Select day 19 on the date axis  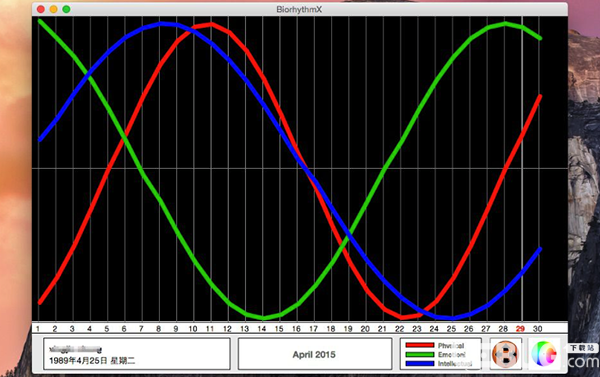pos(348,329)
